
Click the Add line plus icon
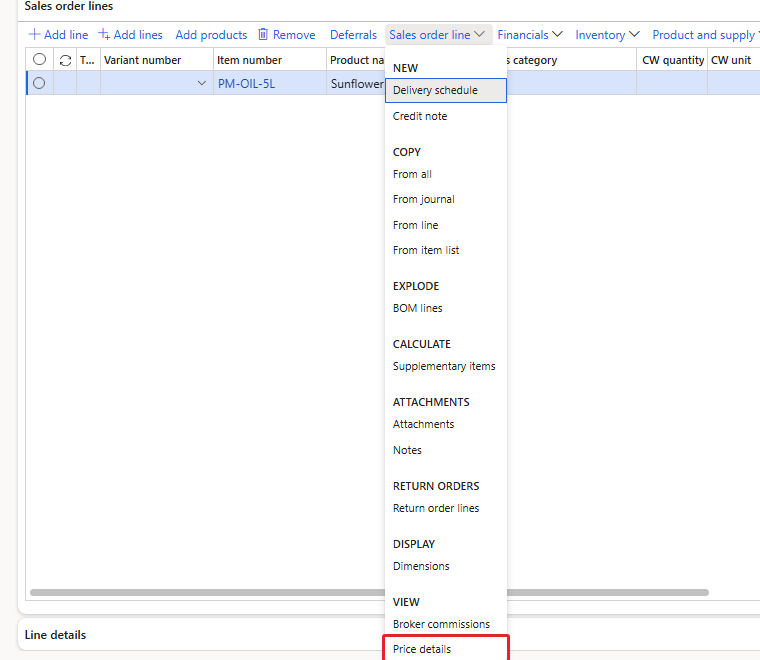click(x=34, y=34)
